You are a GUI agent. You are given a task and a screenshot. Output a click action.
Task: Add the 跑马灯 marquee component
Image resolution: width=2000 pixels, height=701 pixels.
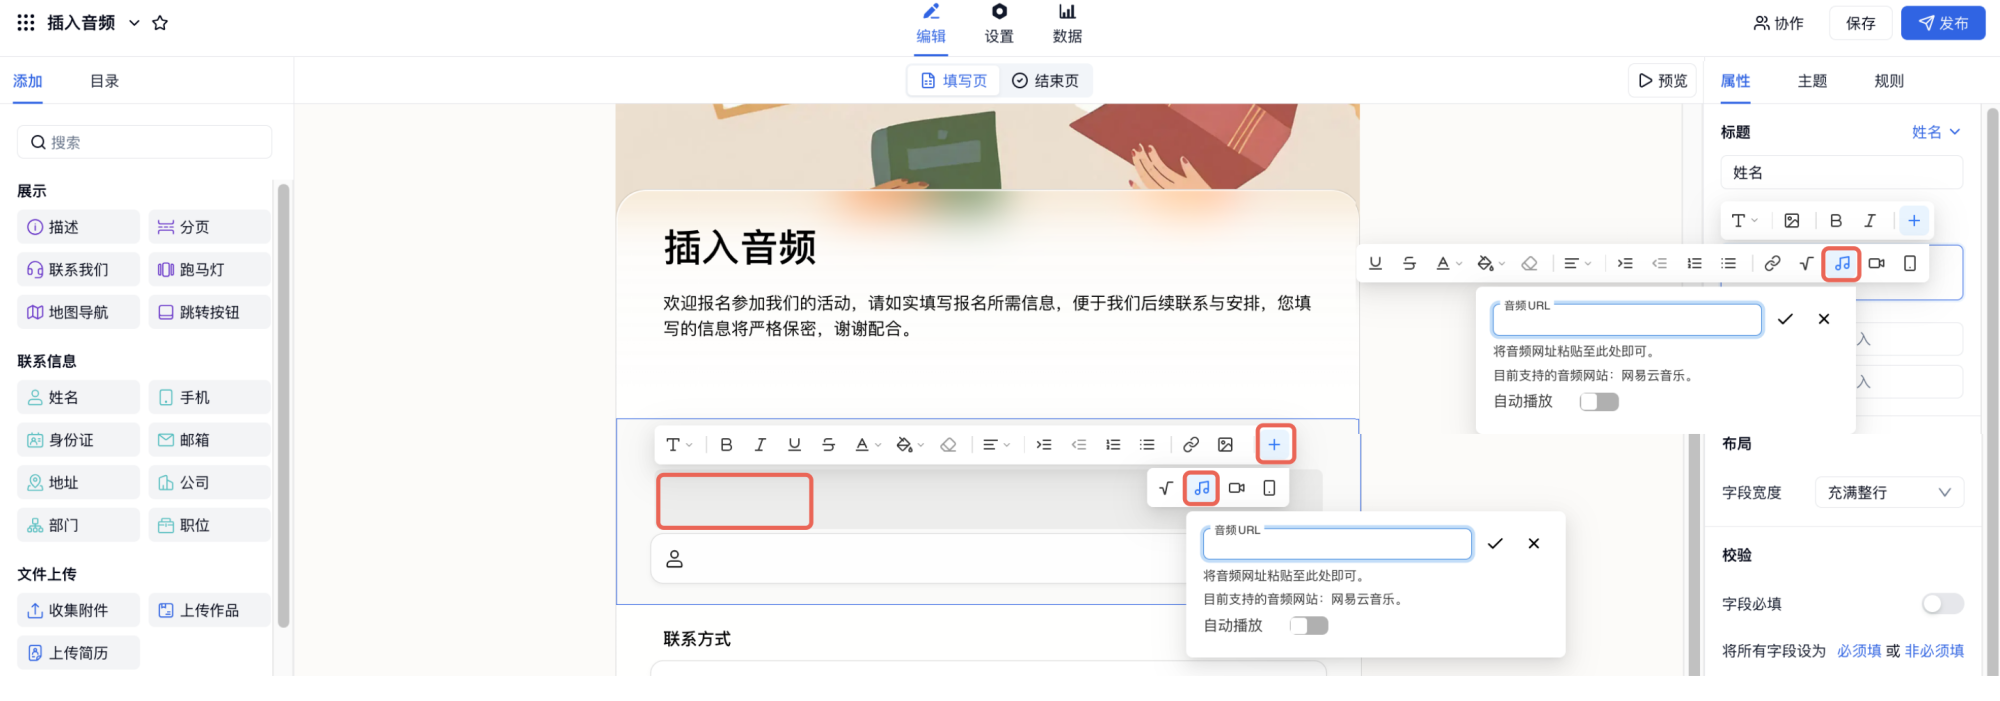click(209, 270)
